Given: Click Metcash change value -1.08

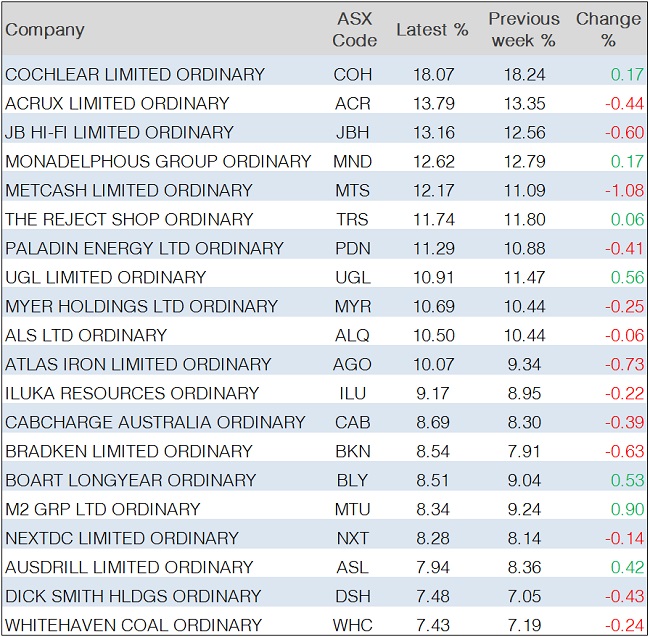Looking at the screenshot, I should point(621,190).
